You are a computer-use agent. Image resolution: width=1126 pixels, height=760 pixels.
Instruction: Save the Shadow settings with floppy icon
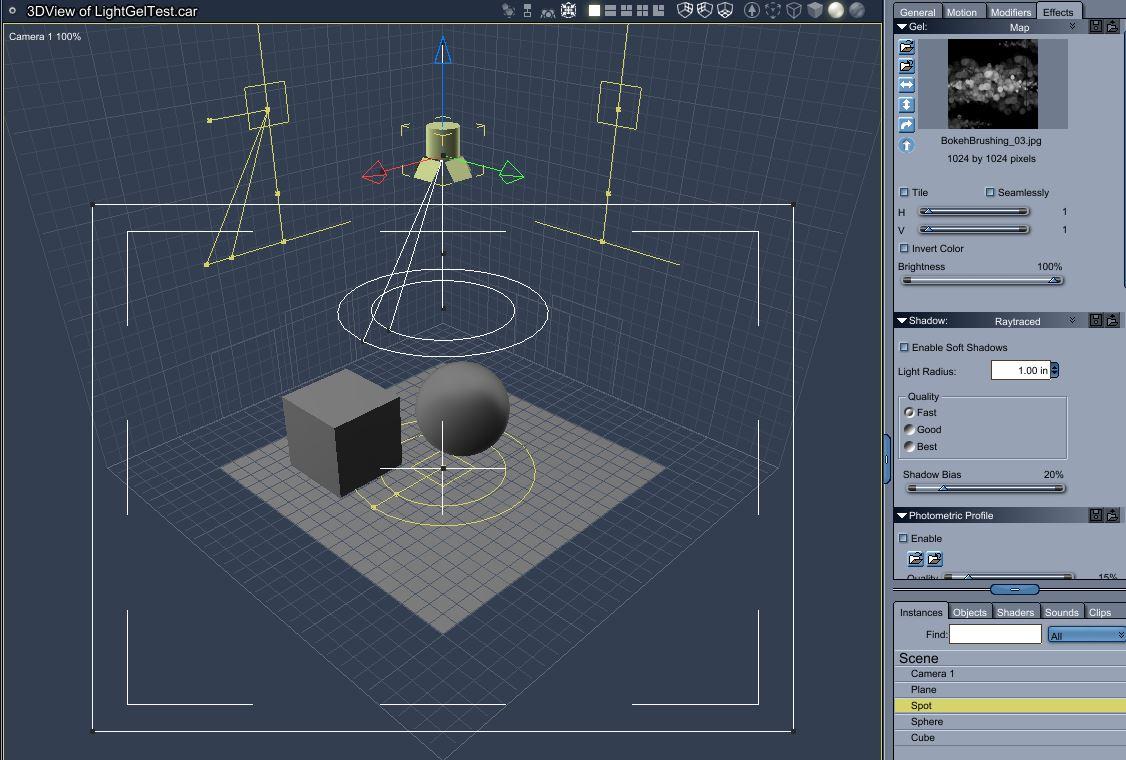coord(1096,320)
